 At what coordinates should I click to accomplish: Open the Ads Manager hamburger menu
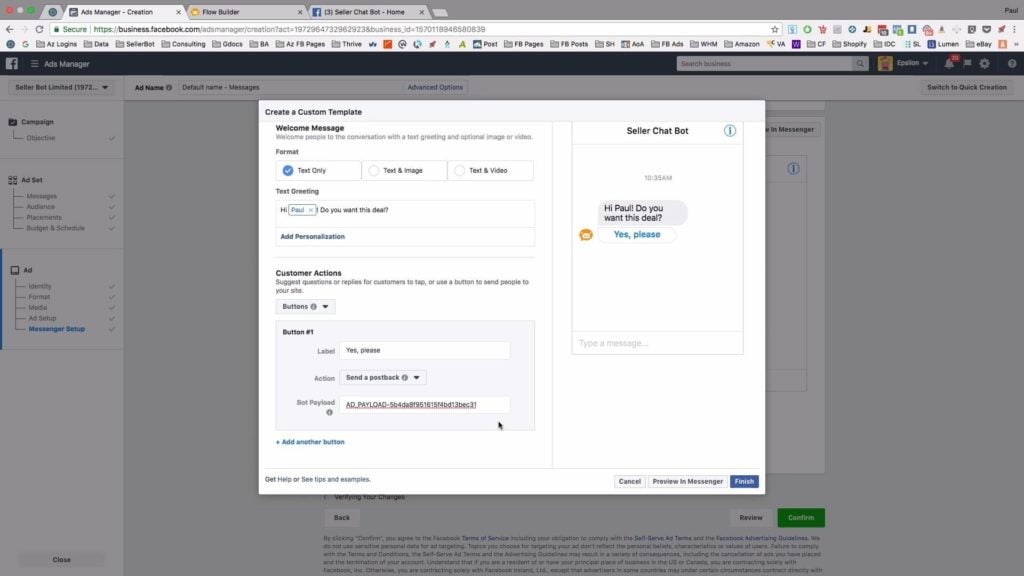click(34, 63)
